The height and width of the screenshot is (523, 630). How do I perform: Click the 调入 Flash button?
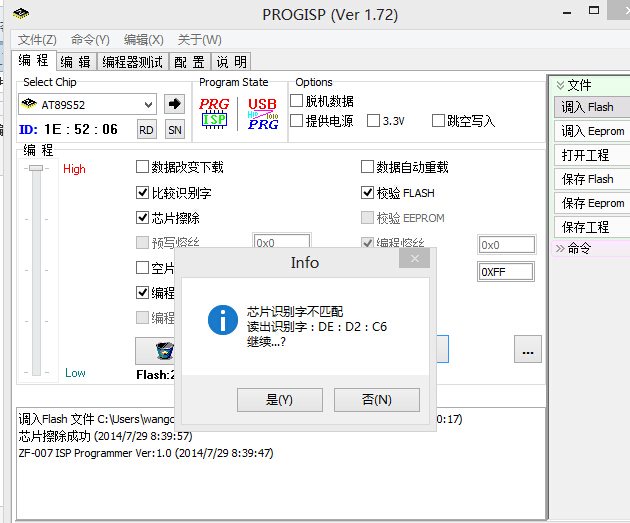coord(590,107)
